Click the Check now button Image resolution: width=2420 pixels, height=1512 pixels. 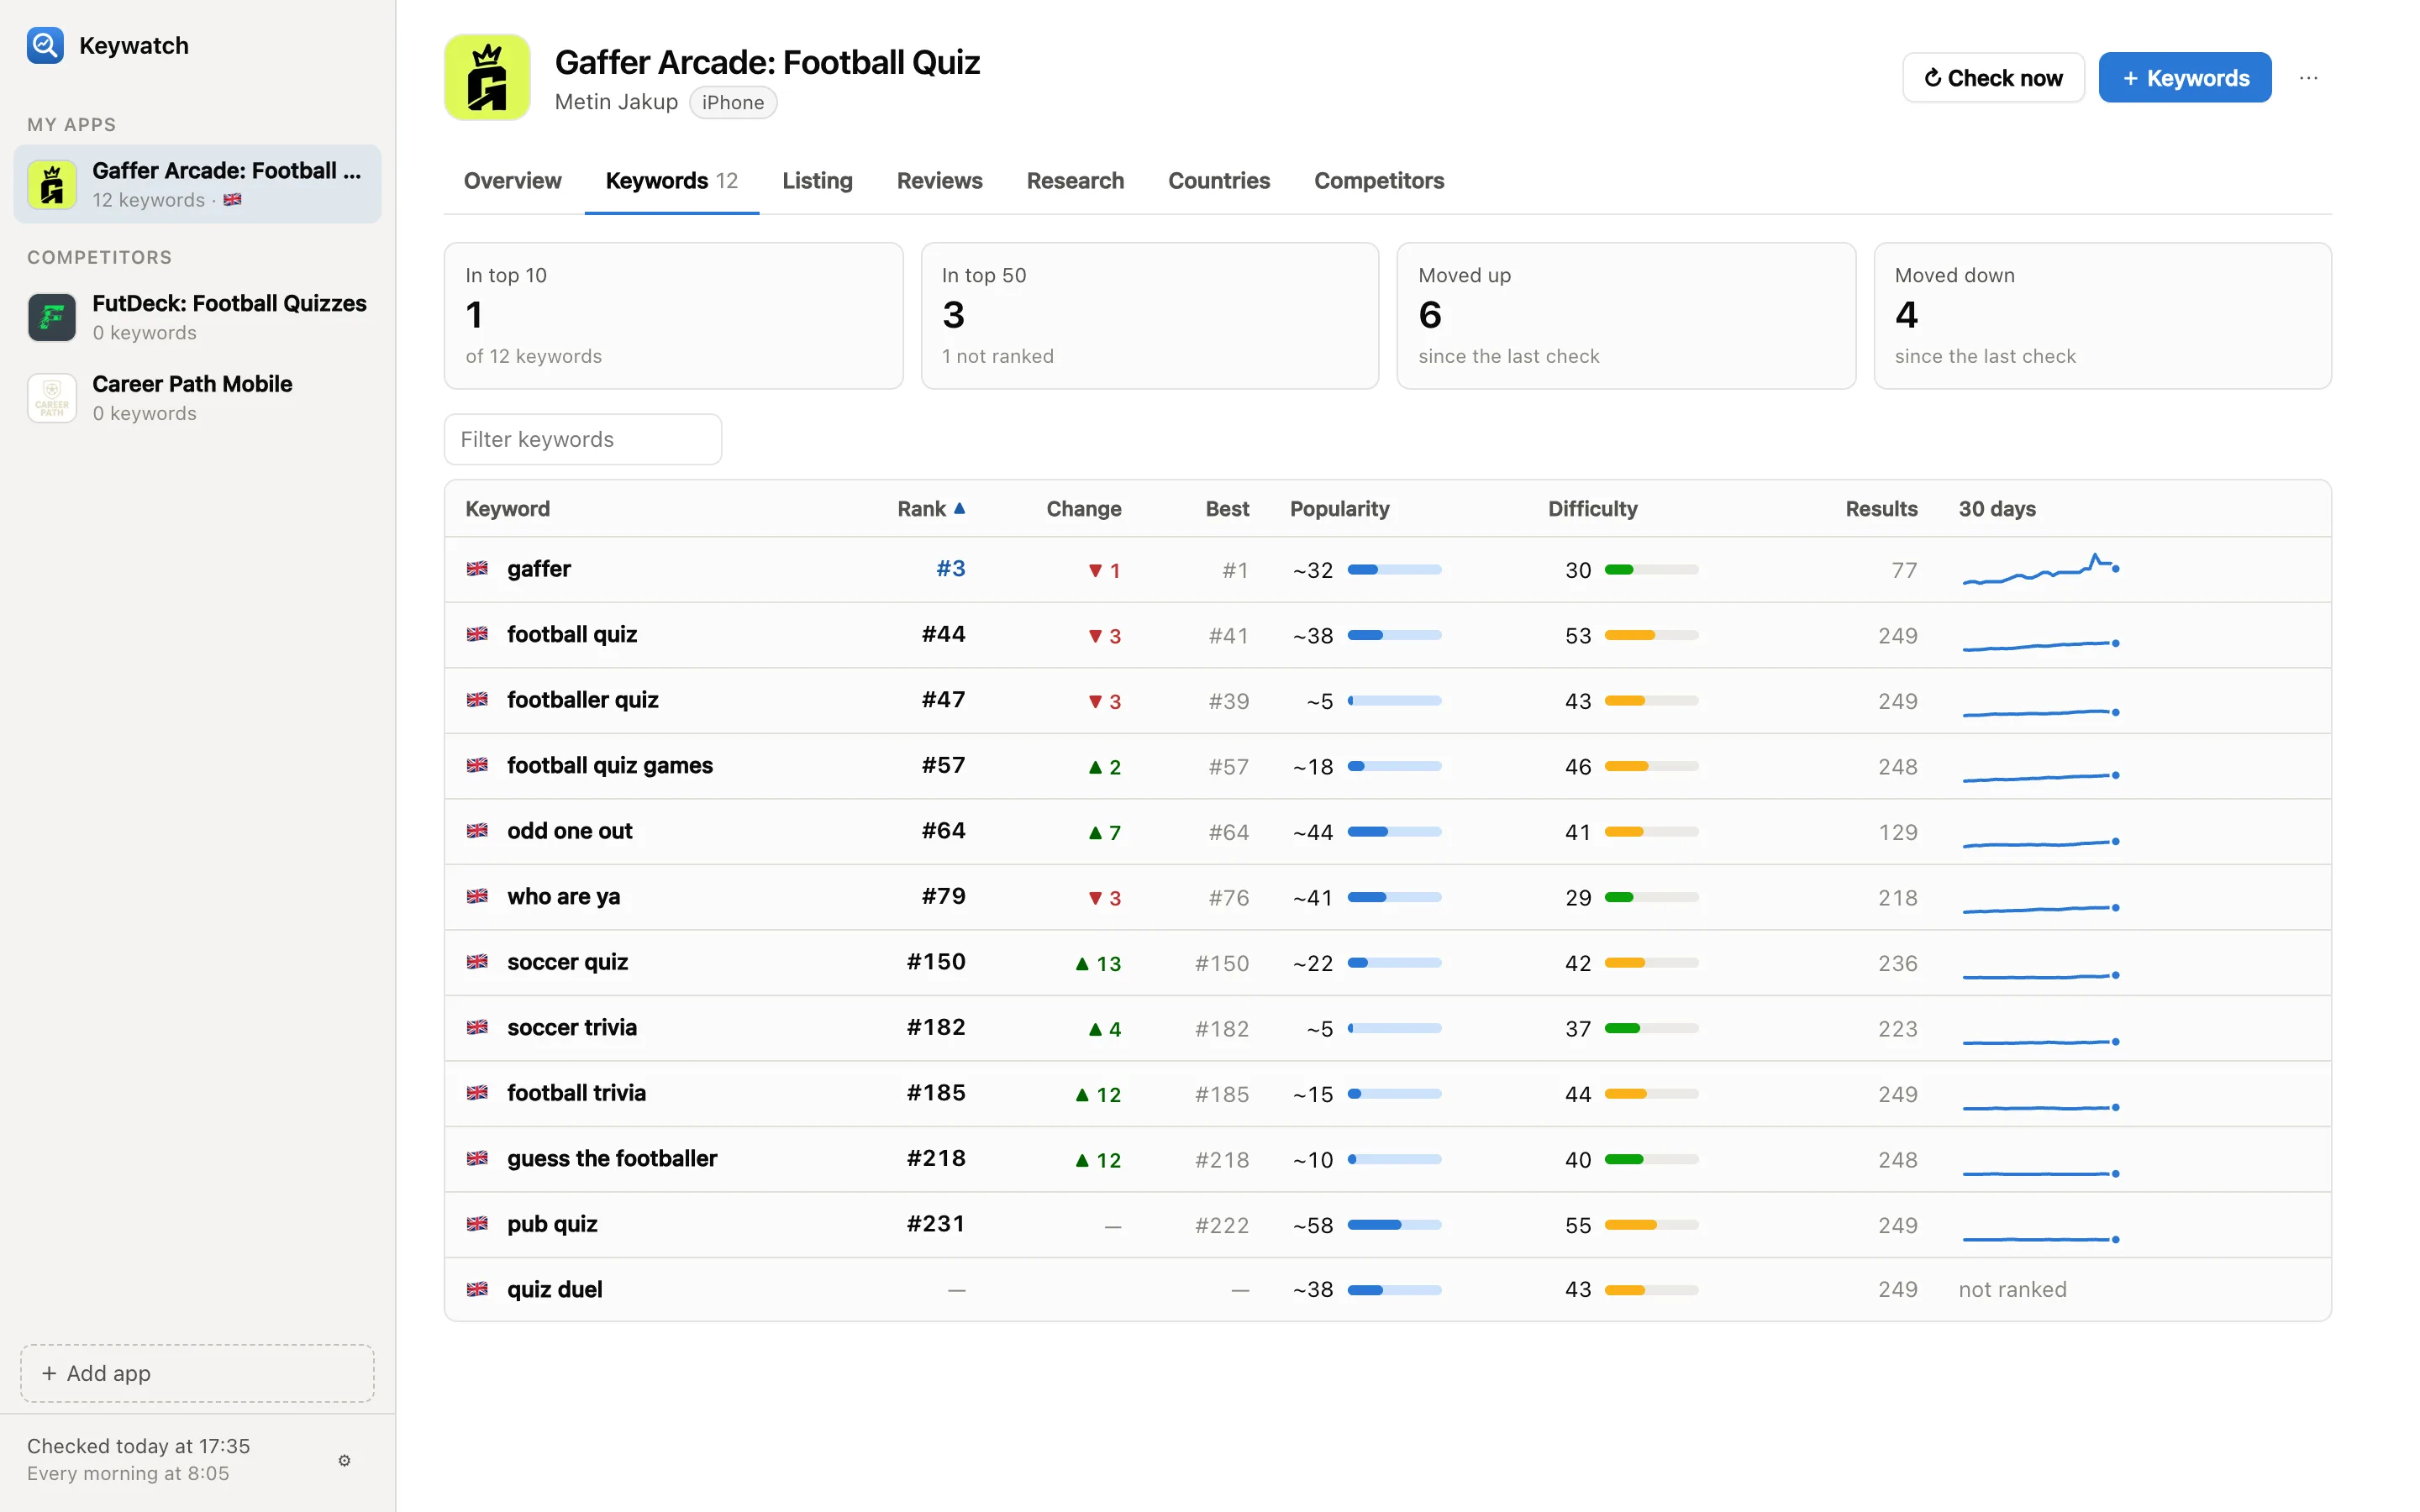1993,78
